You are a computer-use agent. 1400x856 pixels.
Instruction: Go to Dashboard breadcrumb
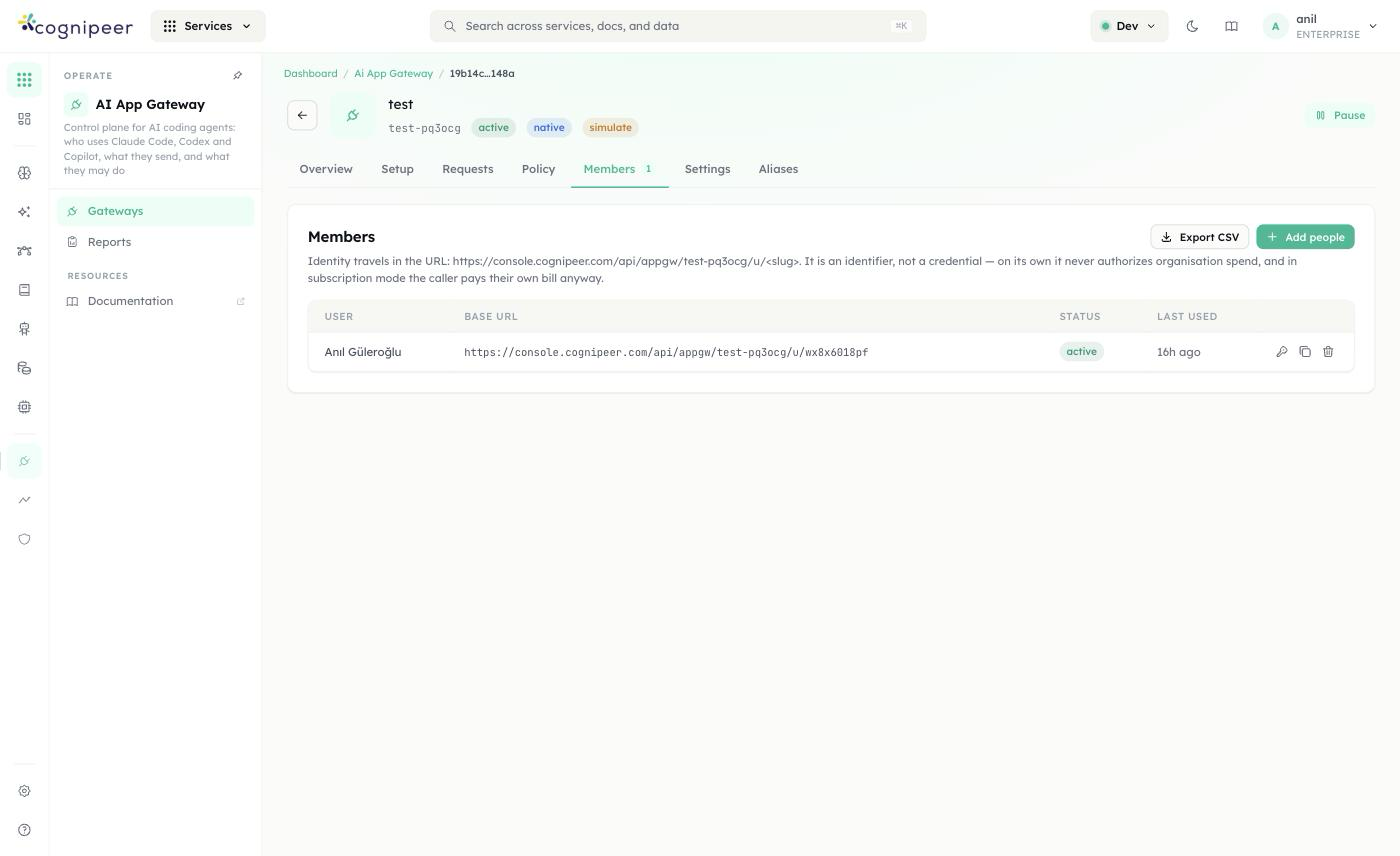(310, 74)
